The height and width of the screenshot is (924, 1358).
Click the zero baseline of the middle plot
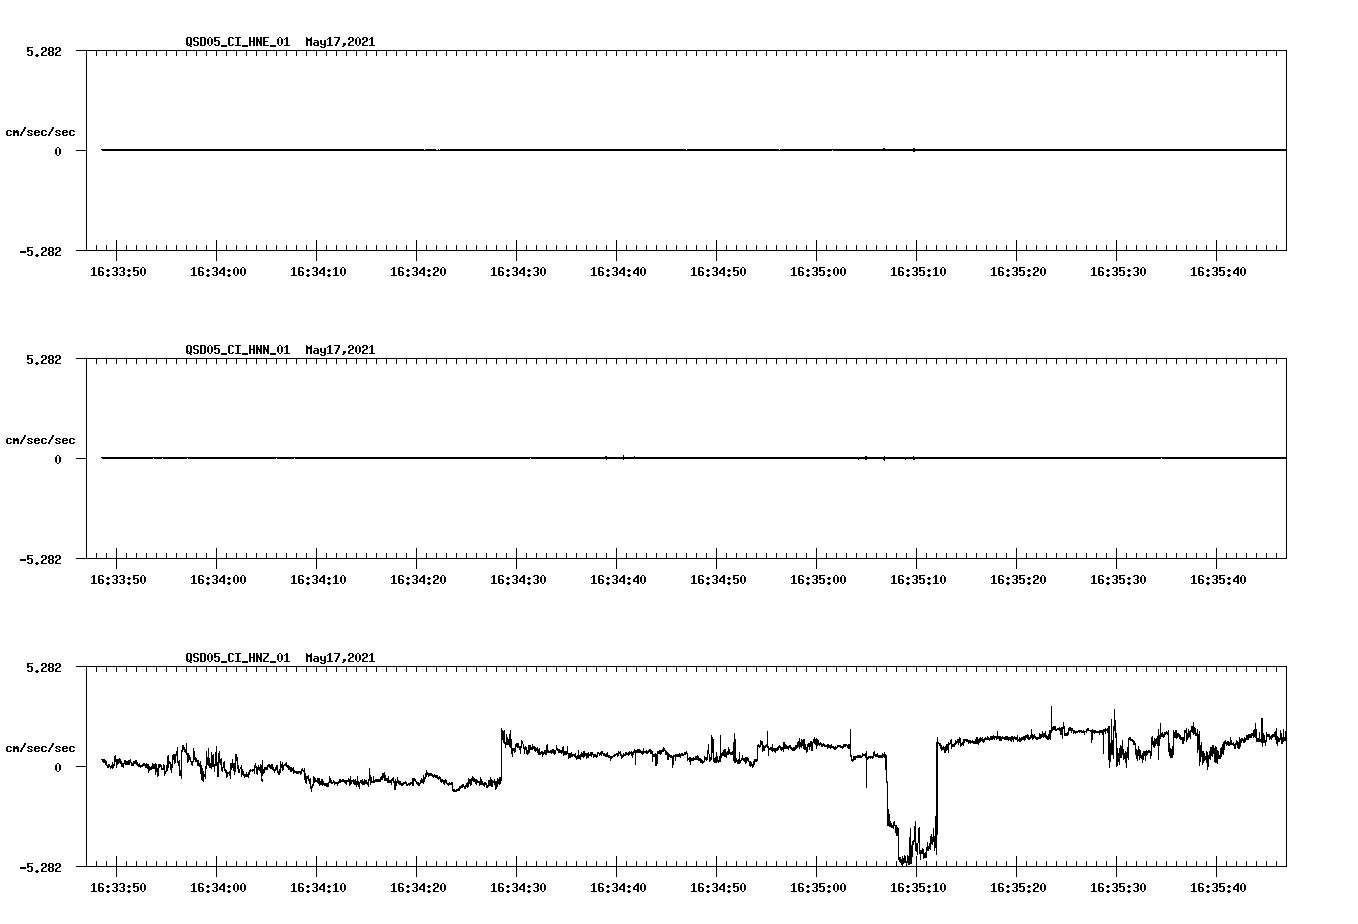click(600, 458)
